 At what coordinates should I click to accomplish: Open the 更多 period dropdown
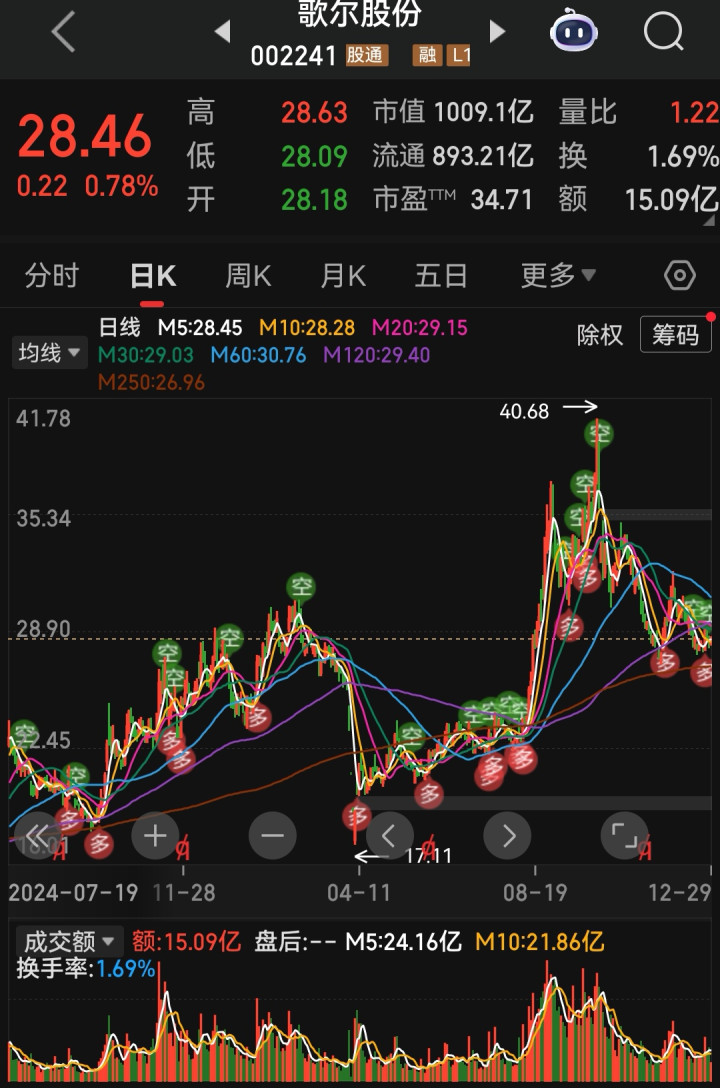pyautogui.click(x=558, y=275)
